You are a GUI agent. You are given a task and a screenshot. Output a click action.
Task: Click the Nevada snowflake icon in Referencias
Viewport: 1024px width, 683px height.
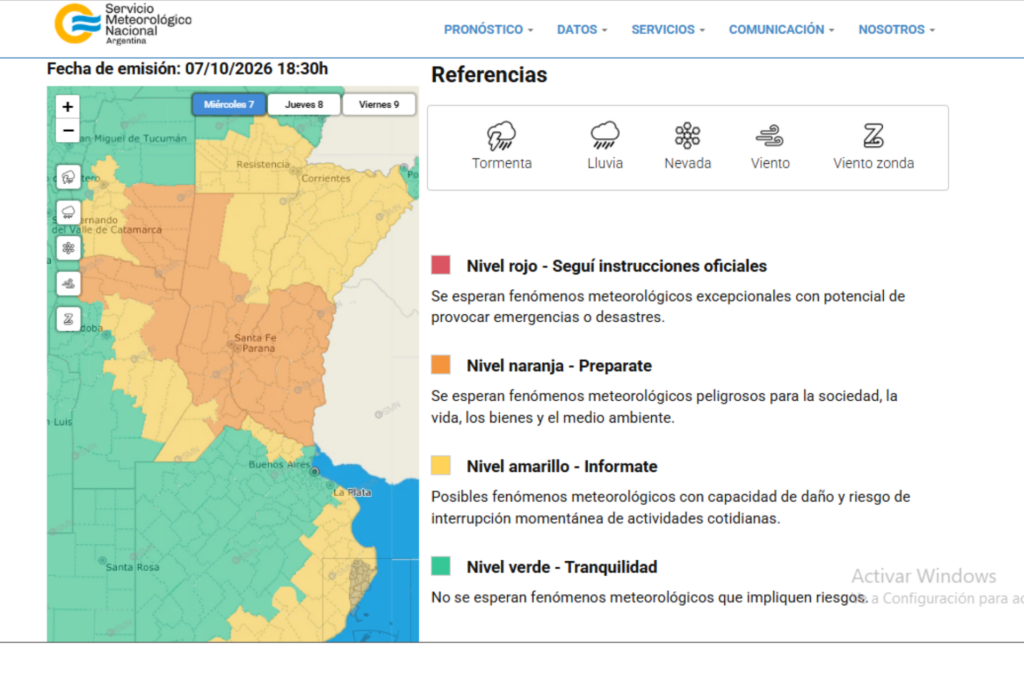[688, 135]
